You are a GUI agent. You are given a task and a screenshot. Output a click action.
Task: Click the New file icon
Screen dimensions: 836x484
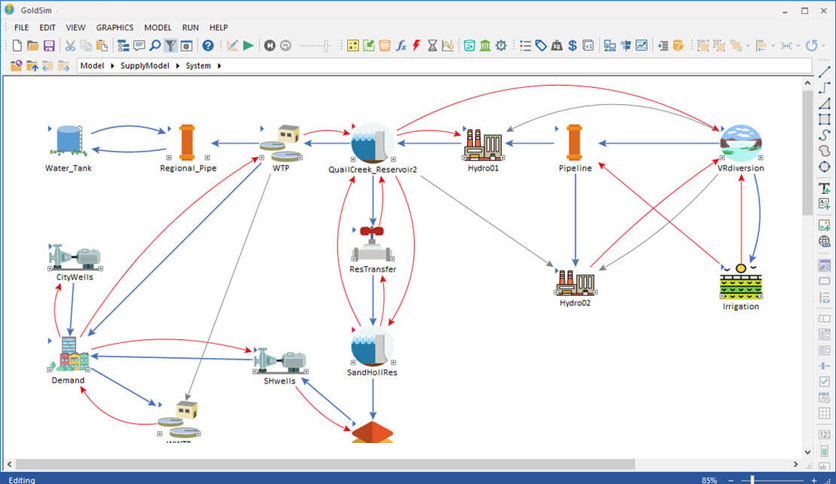[17, 45]
